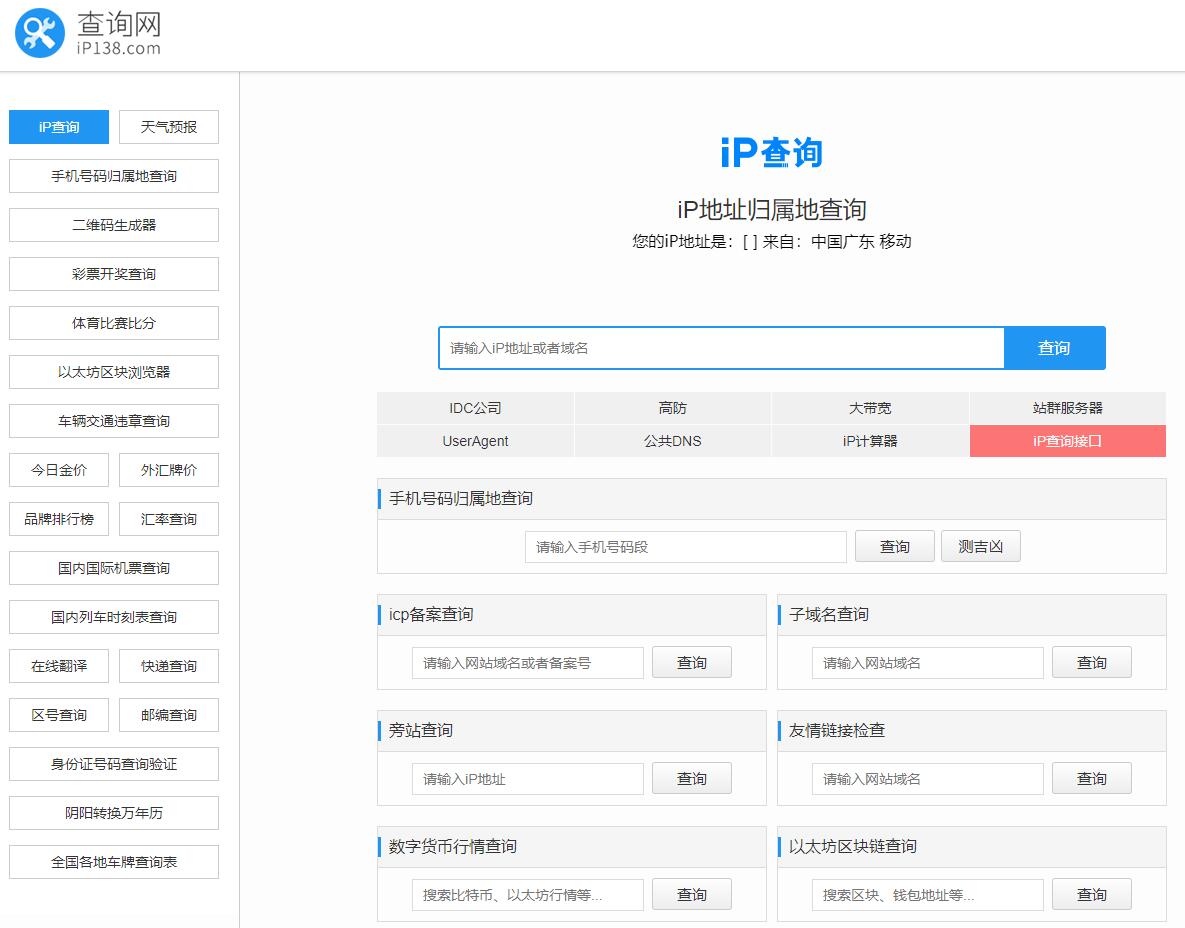
Task: Click the blue 查询 button beside the IP input
Action: (1054, 348)
